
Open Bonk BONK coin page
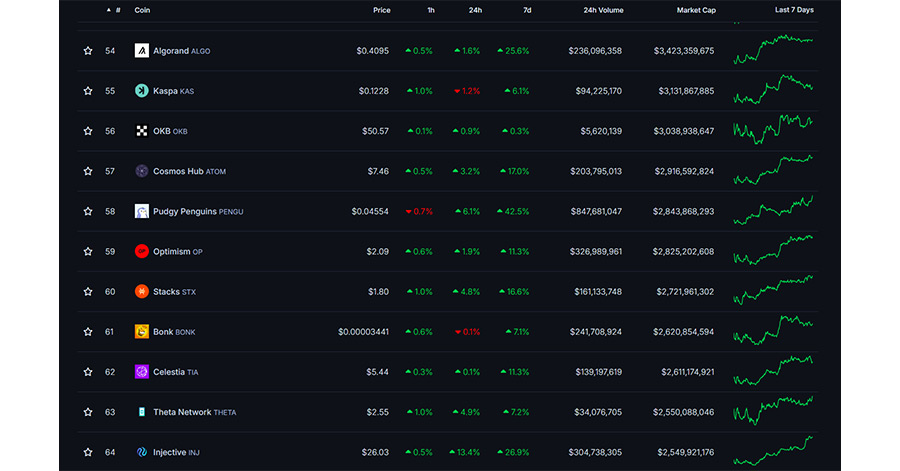click(x=174, y=332)
